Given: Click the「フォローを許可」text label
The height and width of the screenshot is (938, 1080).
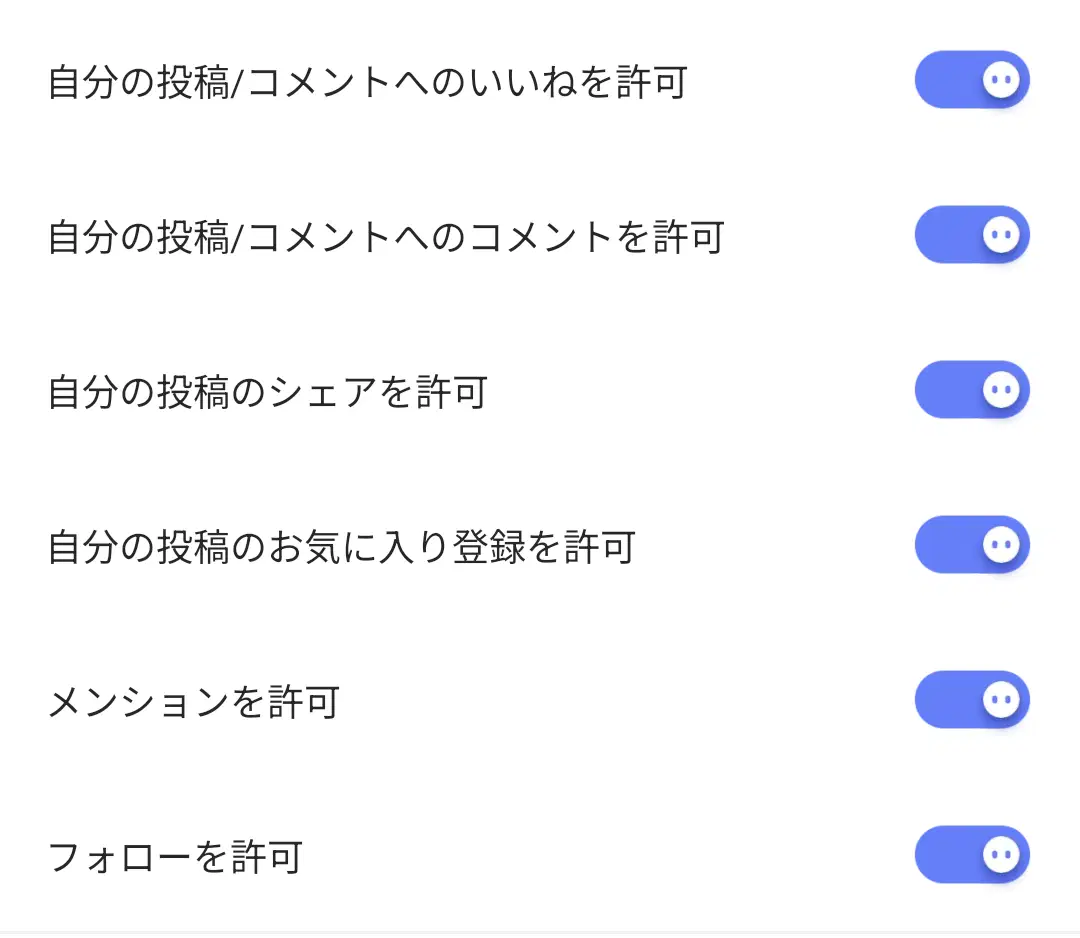Looking at the screenshot, I should (175, 857).
